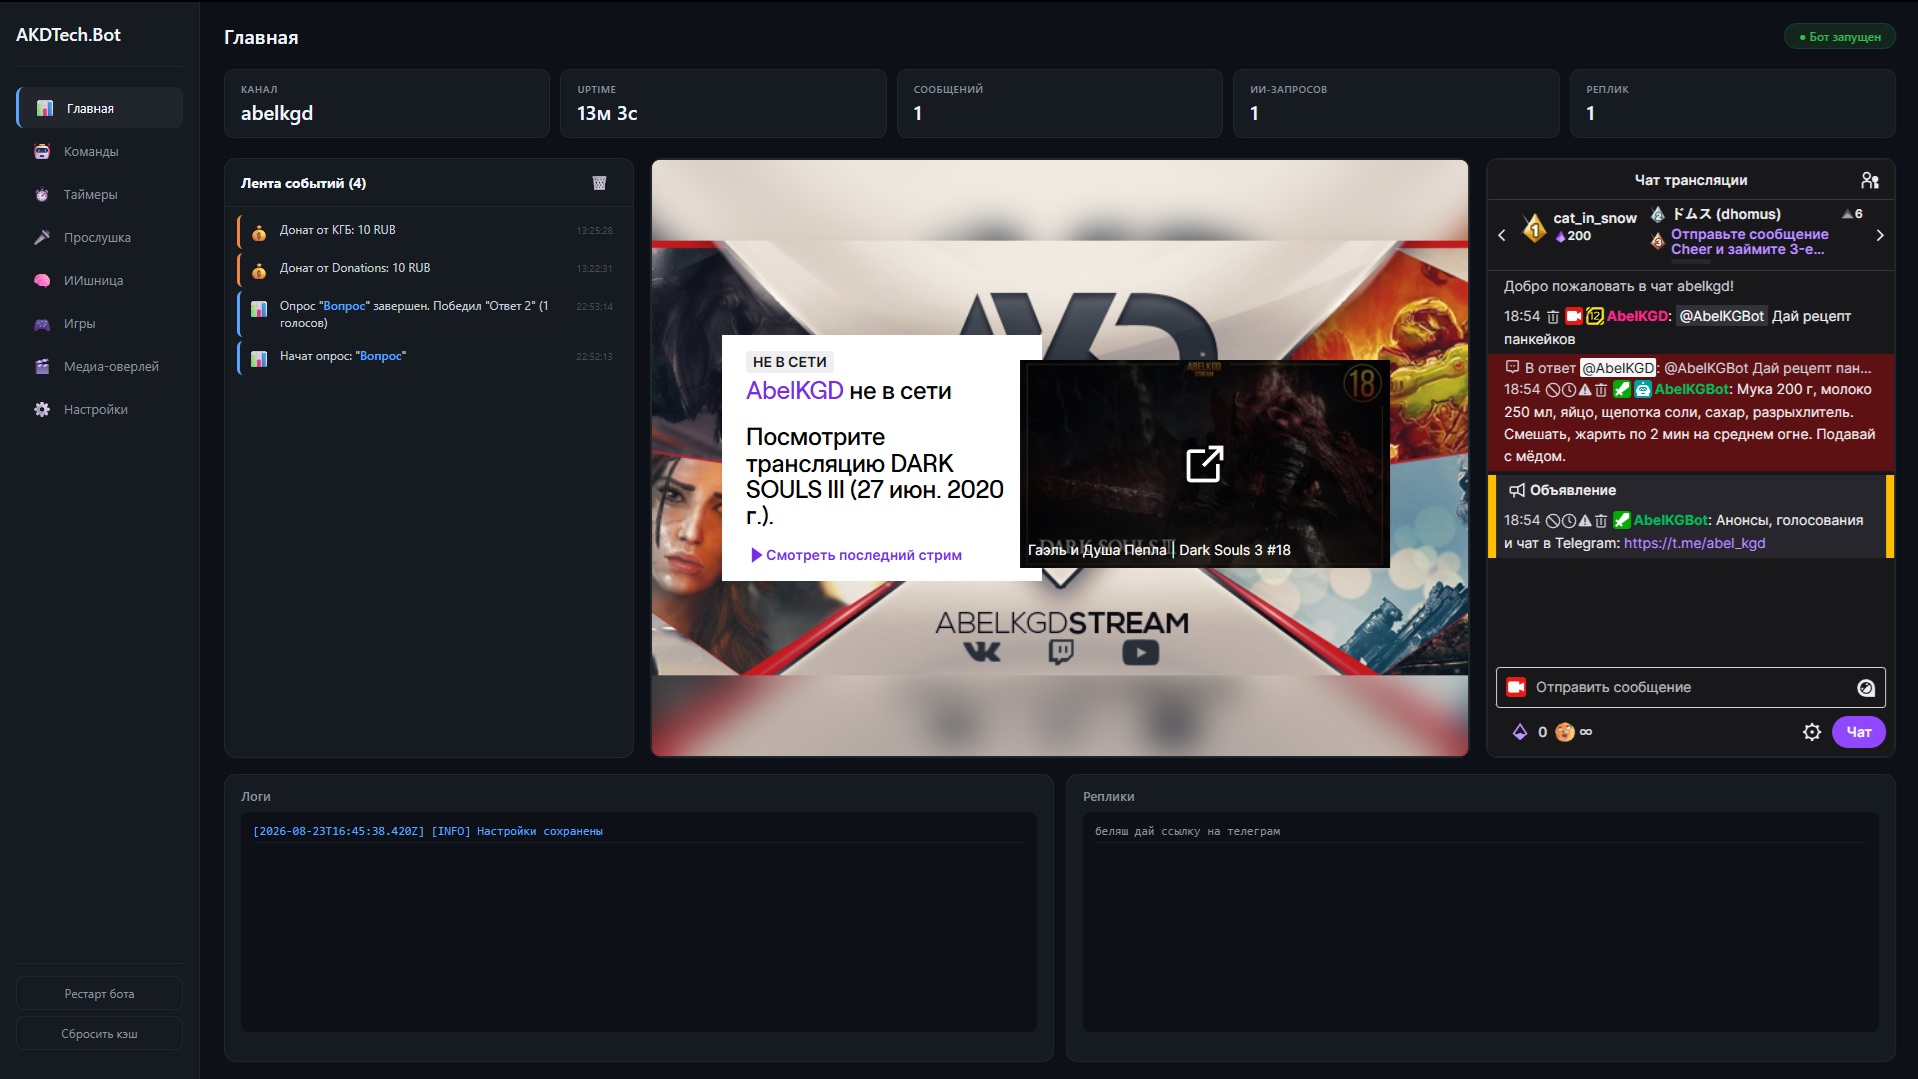Select the Донат от Donations: 10 RUB event
1918x1079 pixels.
(x=428, y=268)
